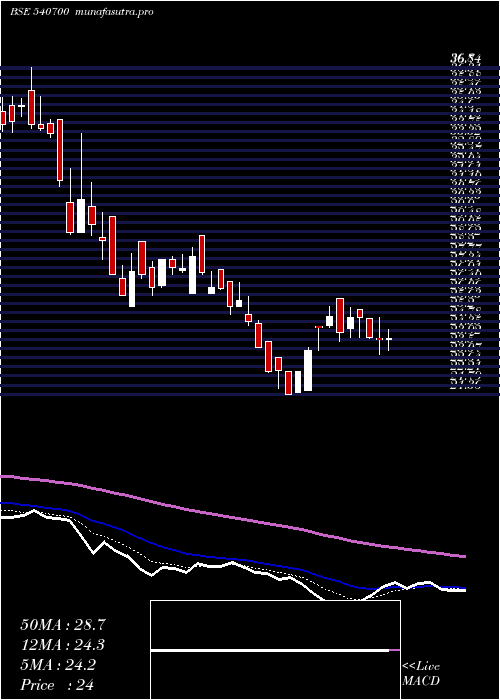Click inside the MACD histogram box
This screenshot has height=700, width=500.
tap(275, 650)
